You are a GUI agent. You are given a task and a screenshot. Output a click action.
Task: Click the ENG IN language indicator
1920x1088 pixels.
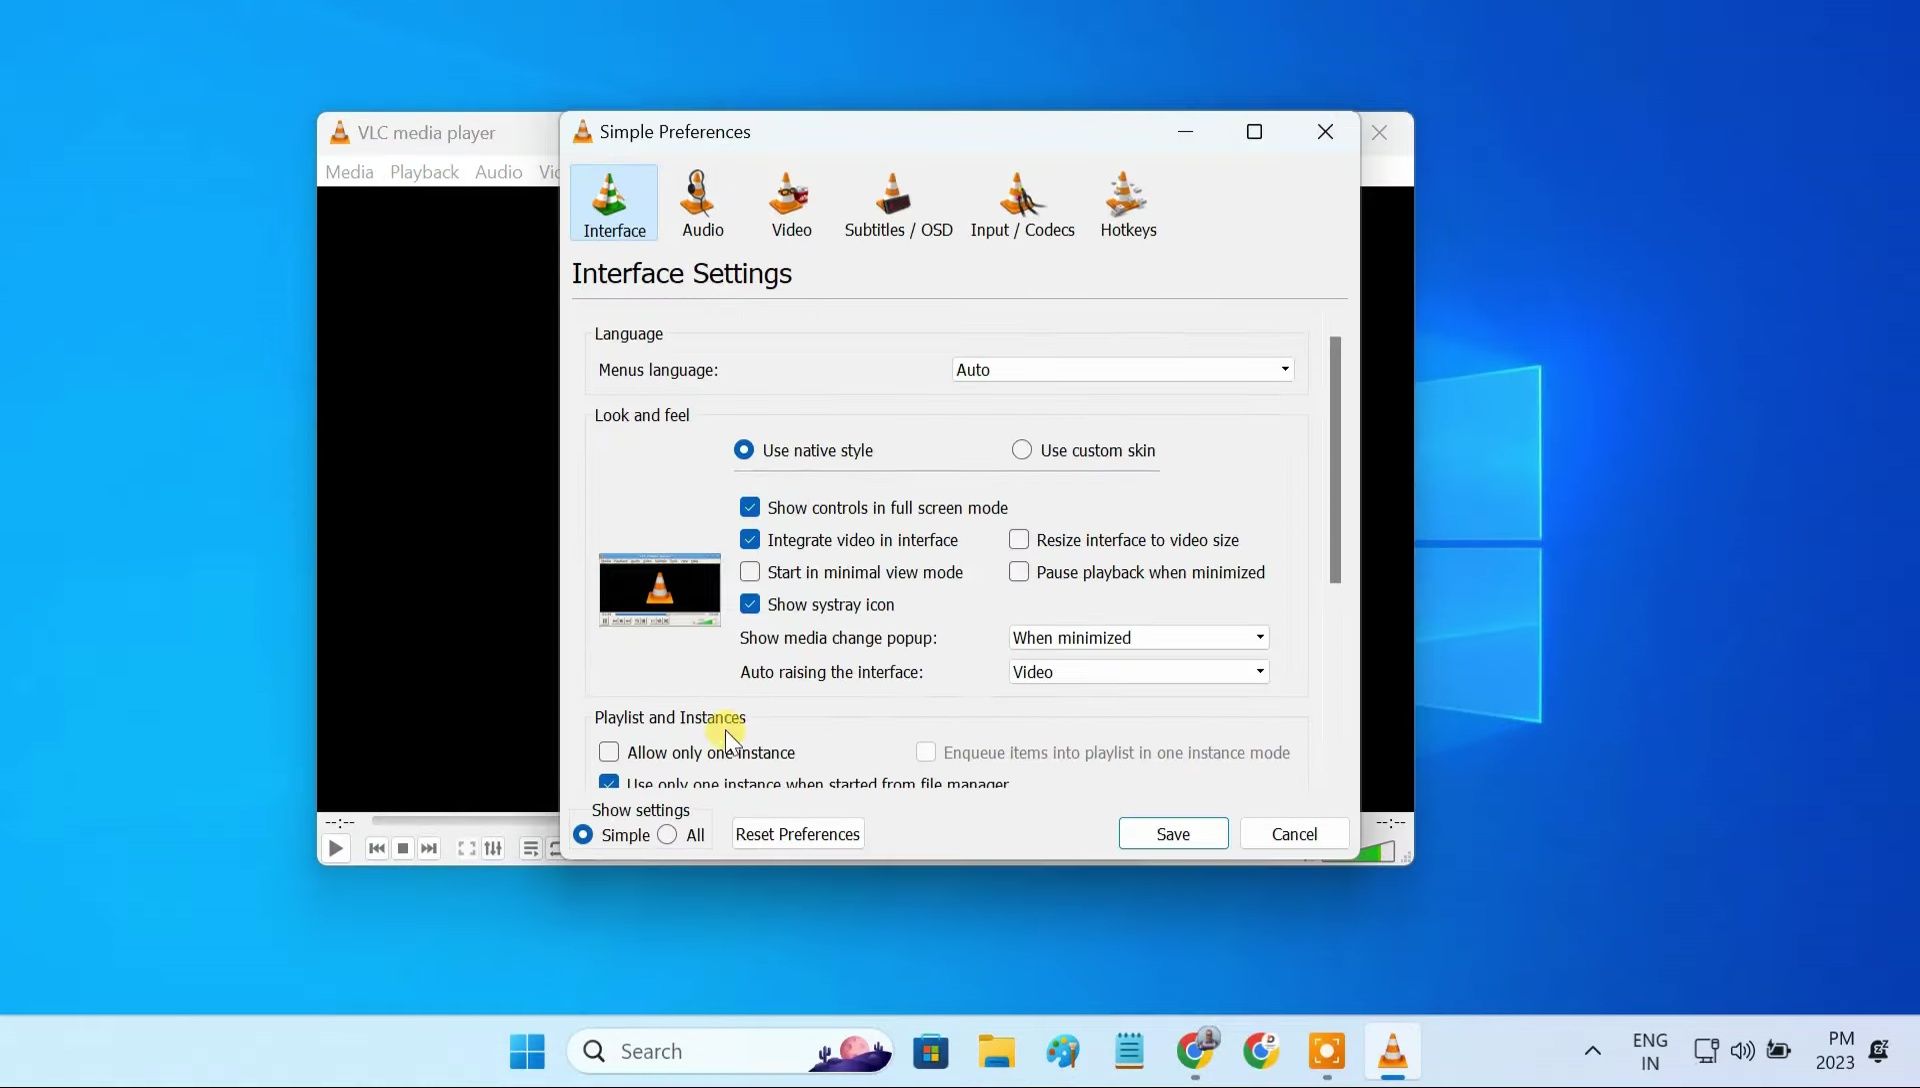click(1650, 1051)
